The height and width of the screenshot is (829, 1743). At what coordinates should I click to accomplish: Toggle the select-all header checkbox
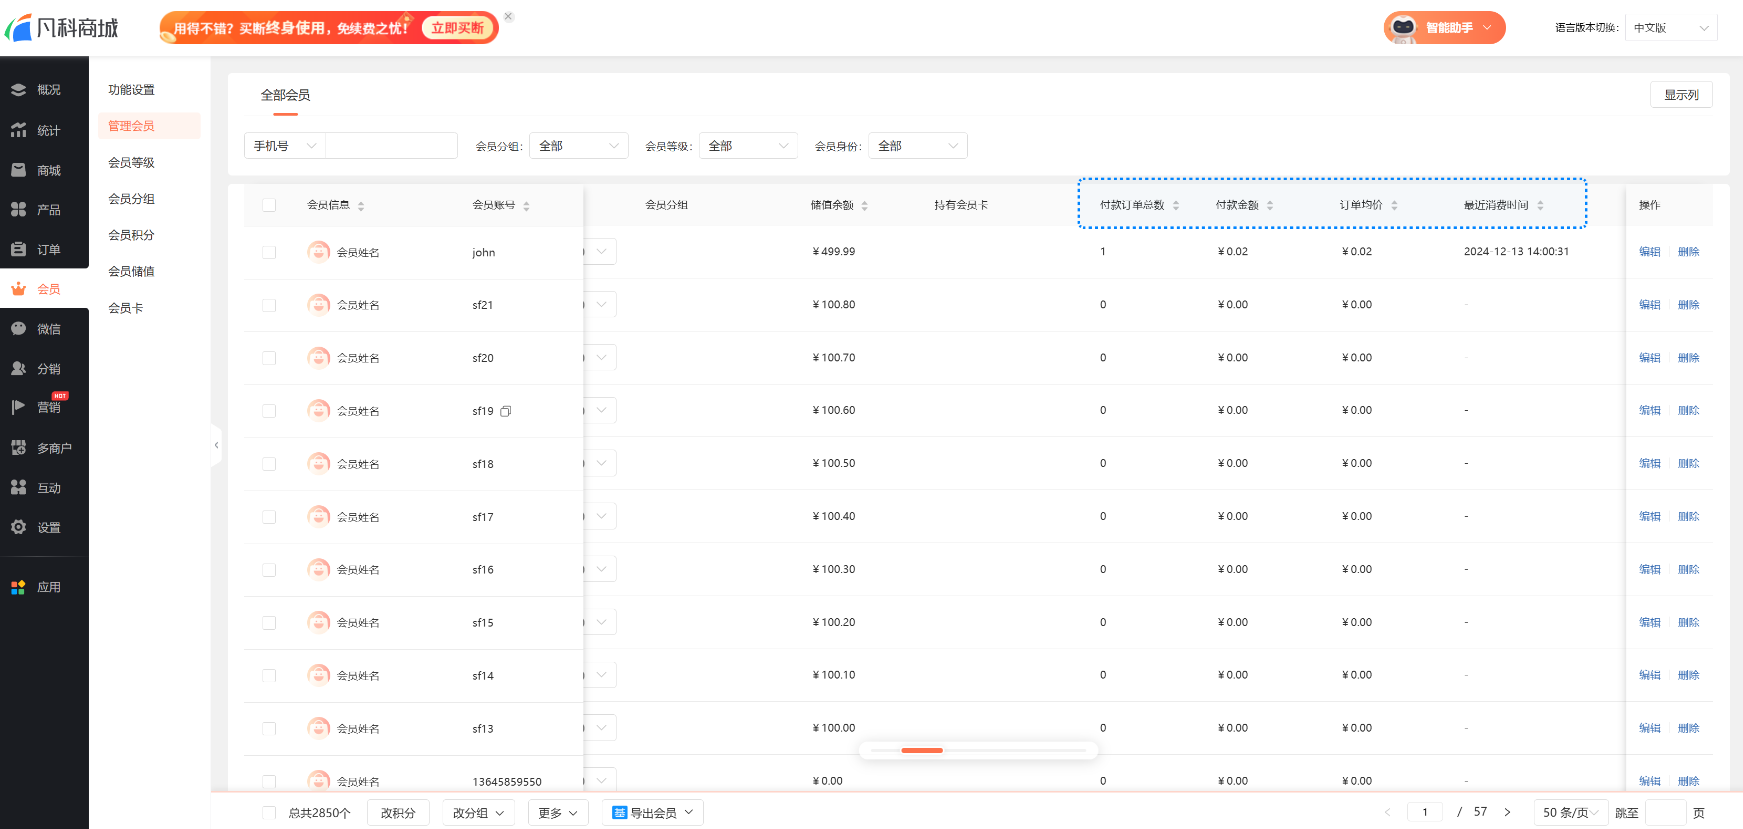coord(269,205)
